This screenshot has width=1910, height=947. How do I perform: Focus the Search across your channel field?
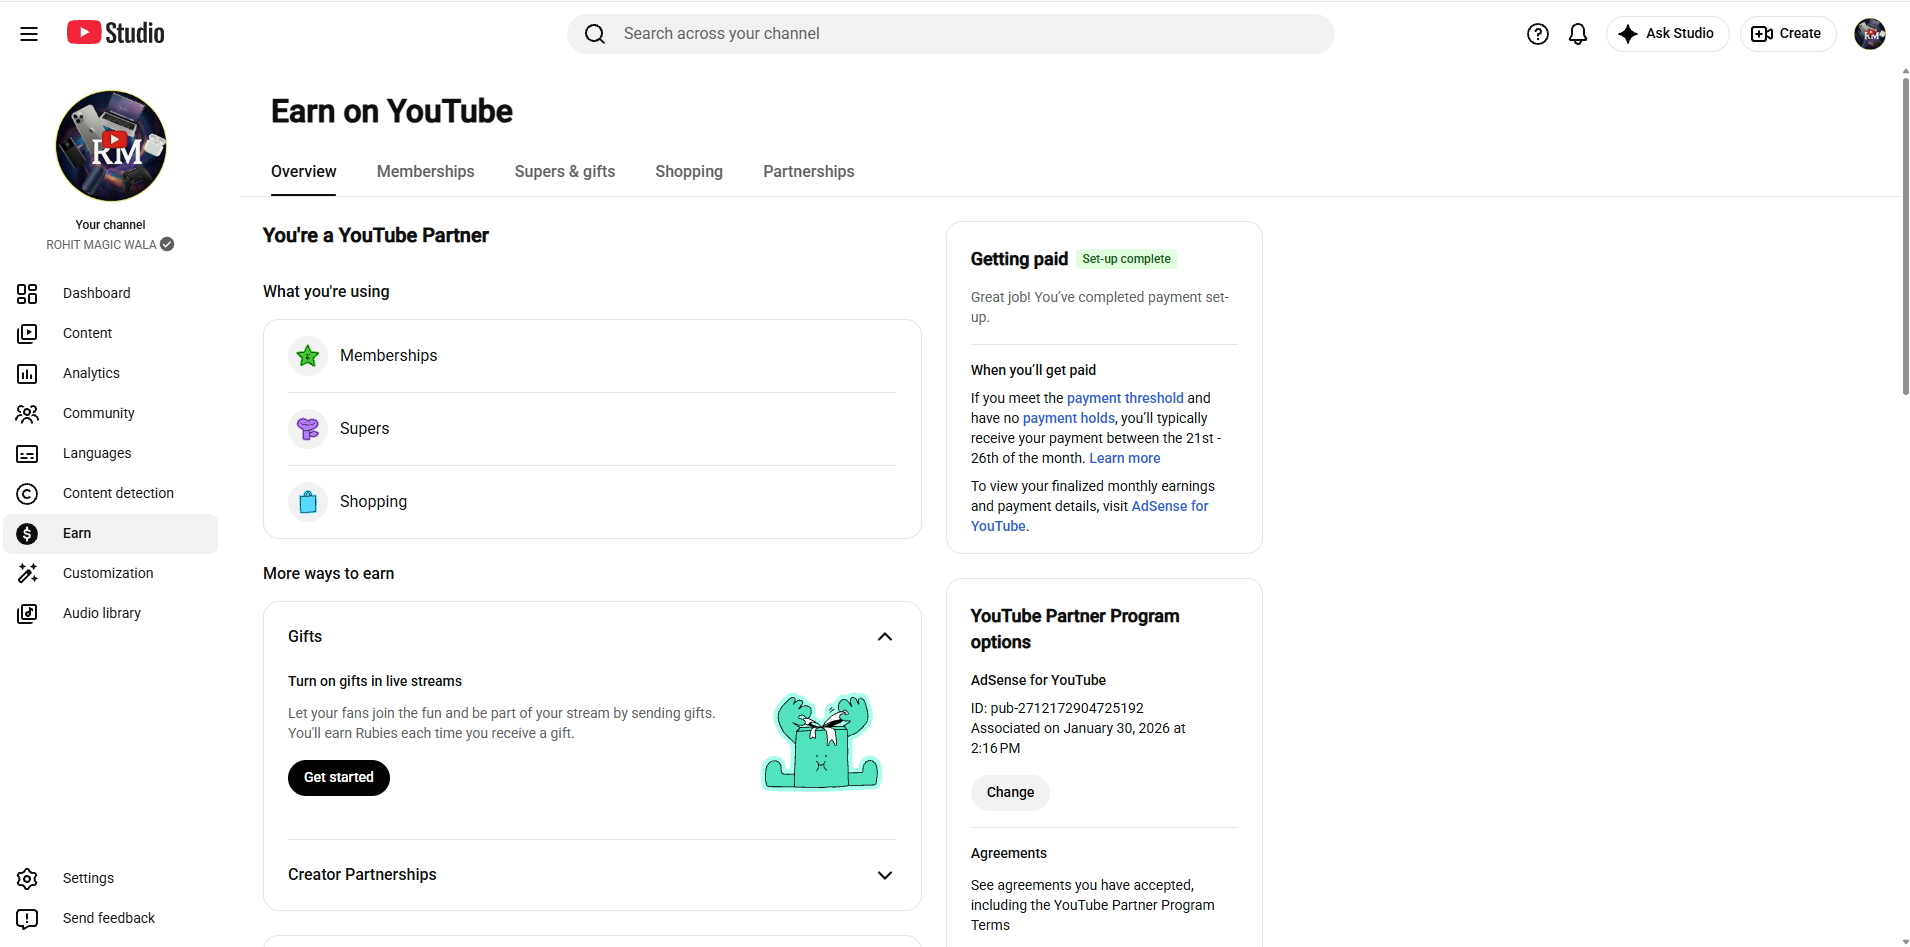click(x=951, y=34)
